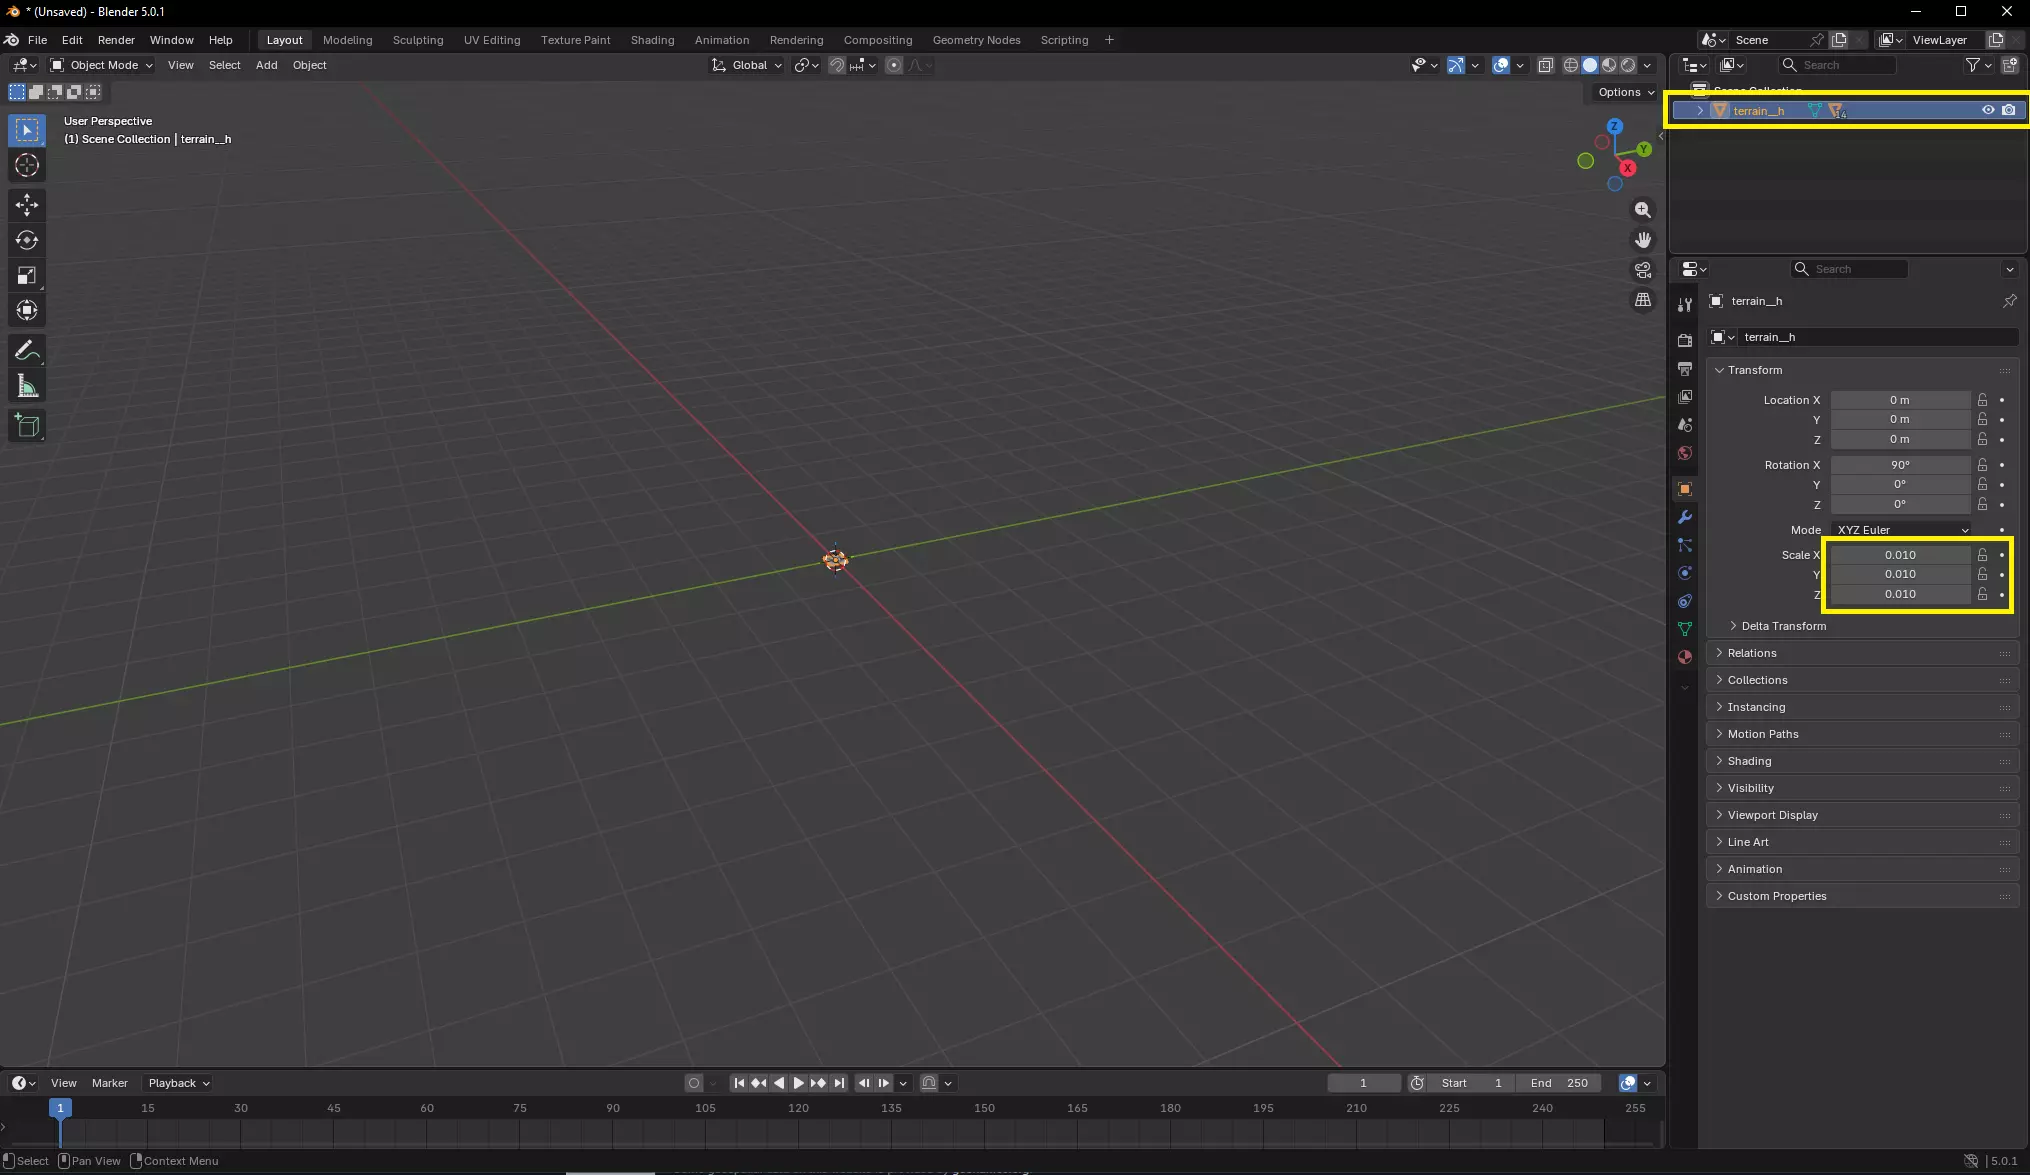The height and width of the screenshot is (1175, 2030).
Task: Open the Material properties tab
Action: tap(1685, 657)
